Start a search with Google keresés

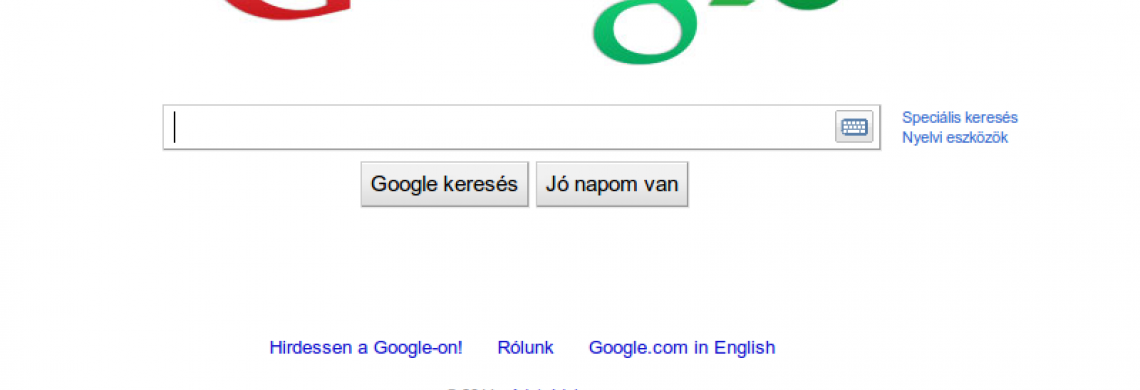[444, 184]
